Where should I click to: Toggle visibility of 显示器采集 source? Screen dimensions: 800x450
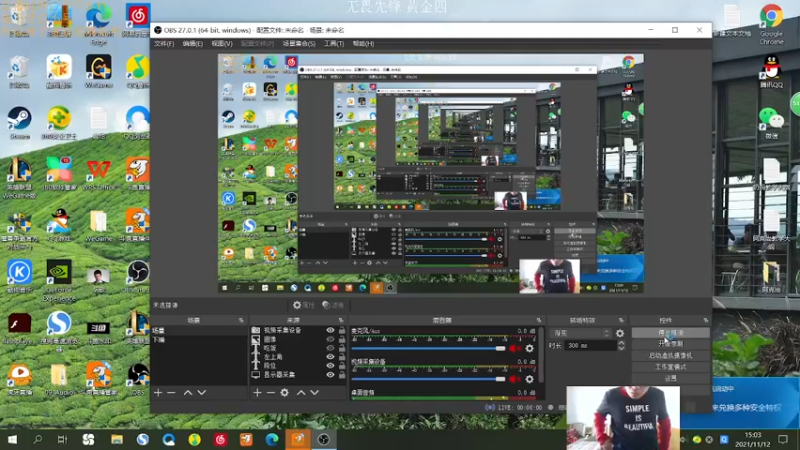(330, 374)
